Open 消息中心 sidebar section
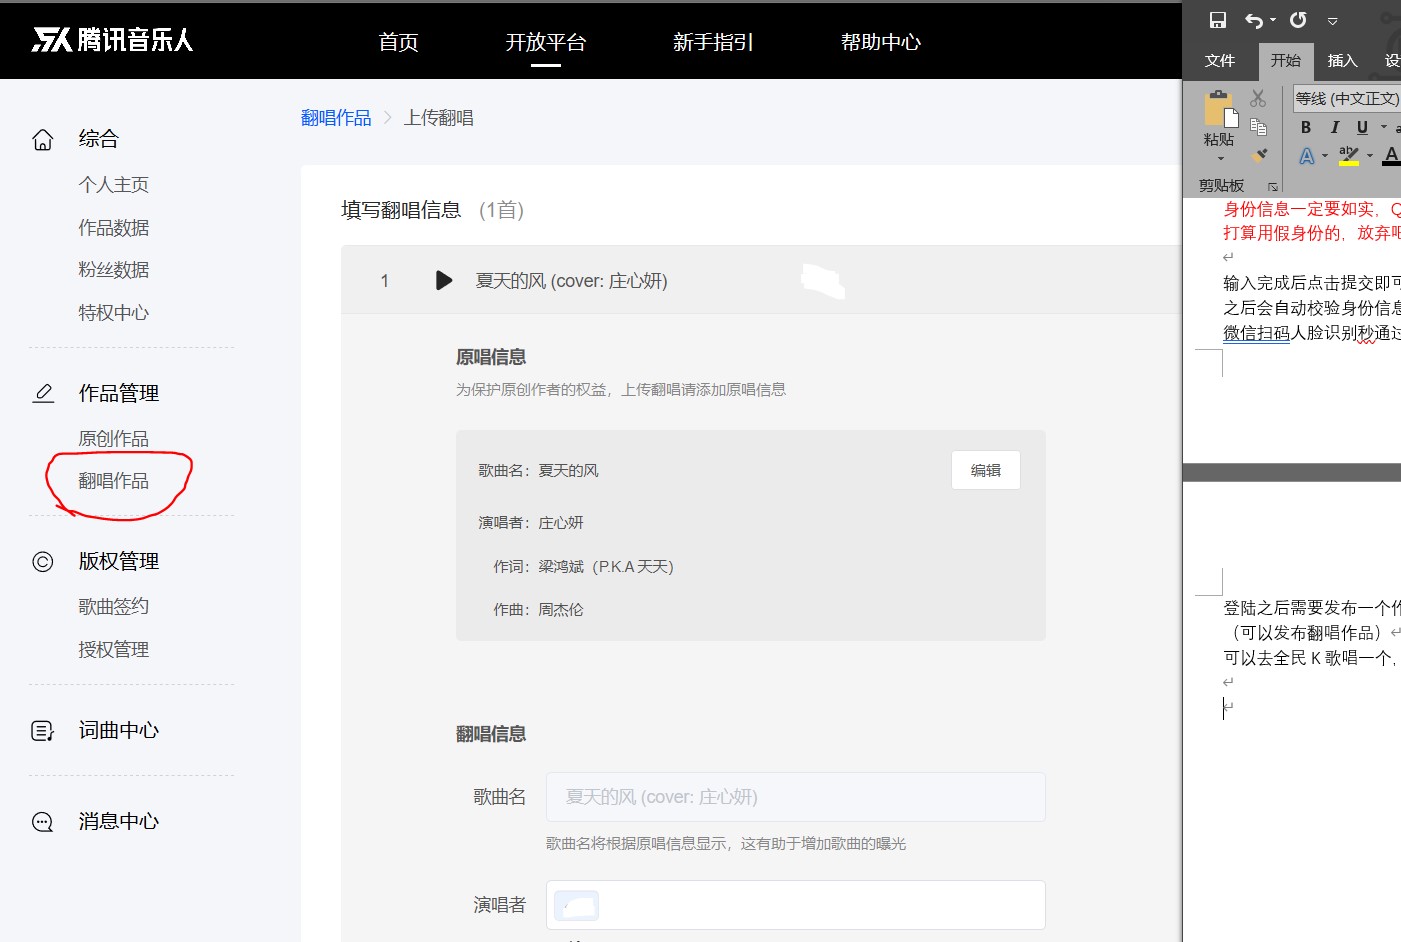This screenshot has height=942, width=1401. click(x=119, y=822)
